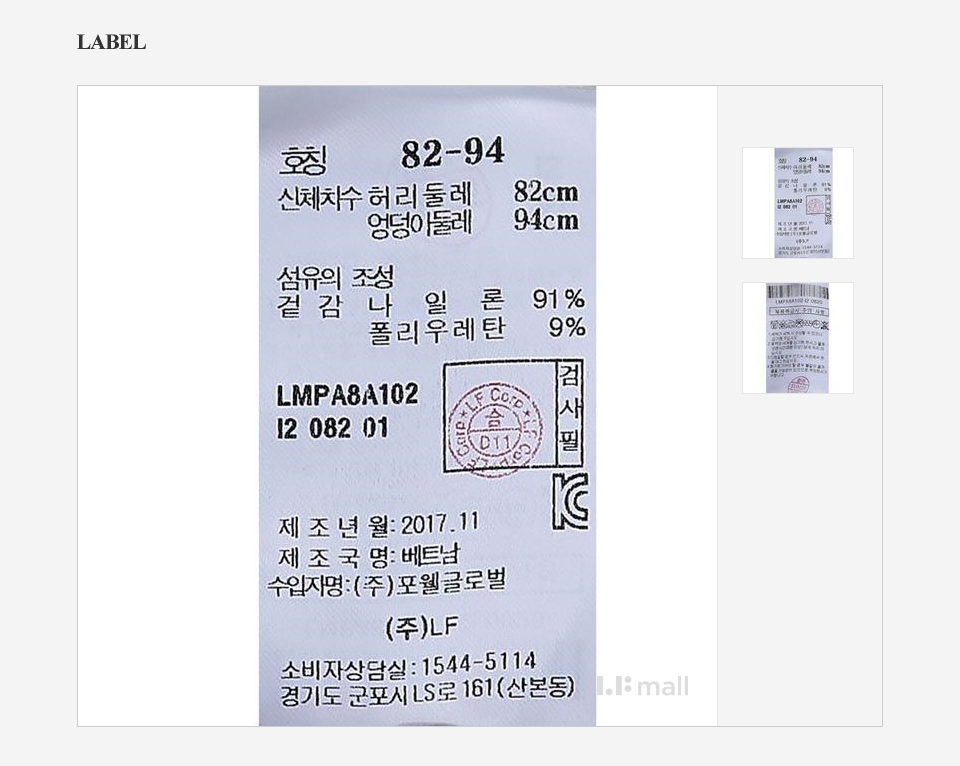960x766 pixels.
Task: Click the (주)LF company name text
Action: [422, 628]
